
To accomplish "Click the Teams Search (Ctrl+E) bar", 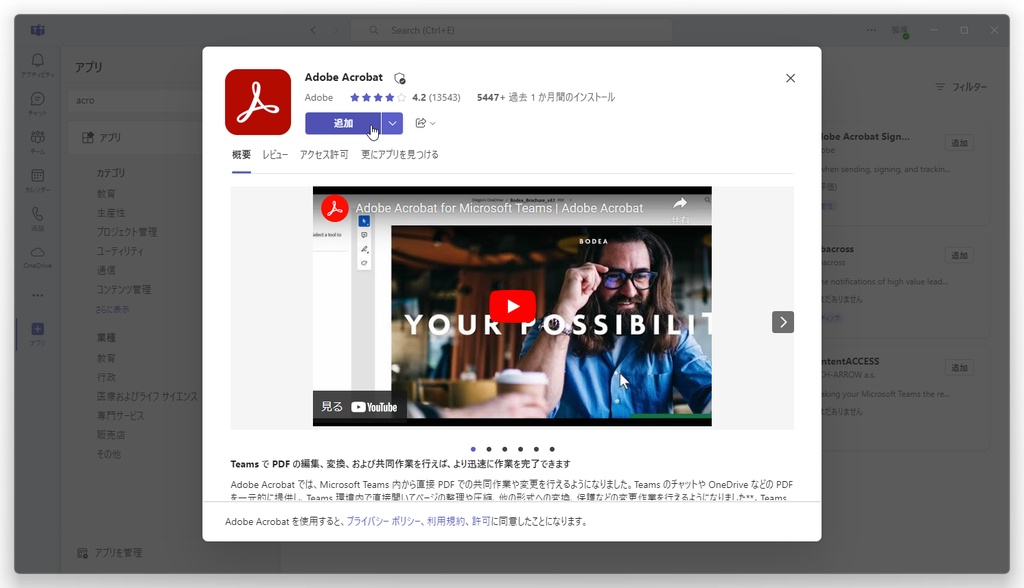I will 511,30.
